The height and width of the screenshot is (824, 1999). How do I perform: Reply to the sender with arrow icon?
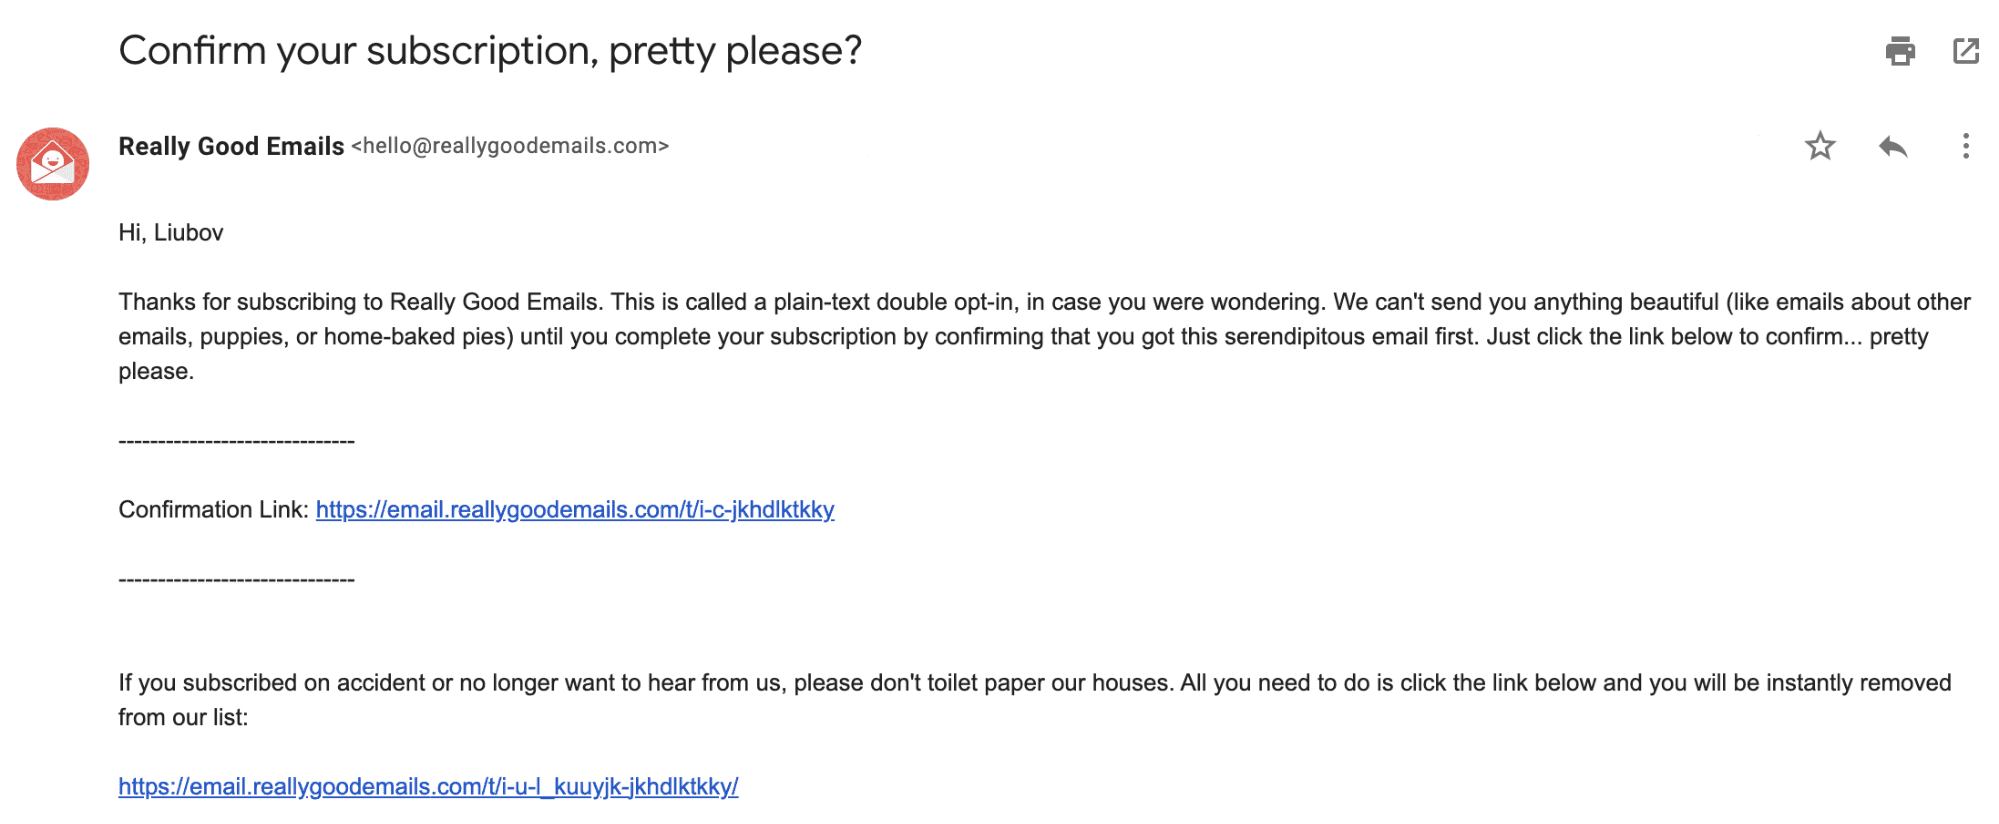(1893, 146)
